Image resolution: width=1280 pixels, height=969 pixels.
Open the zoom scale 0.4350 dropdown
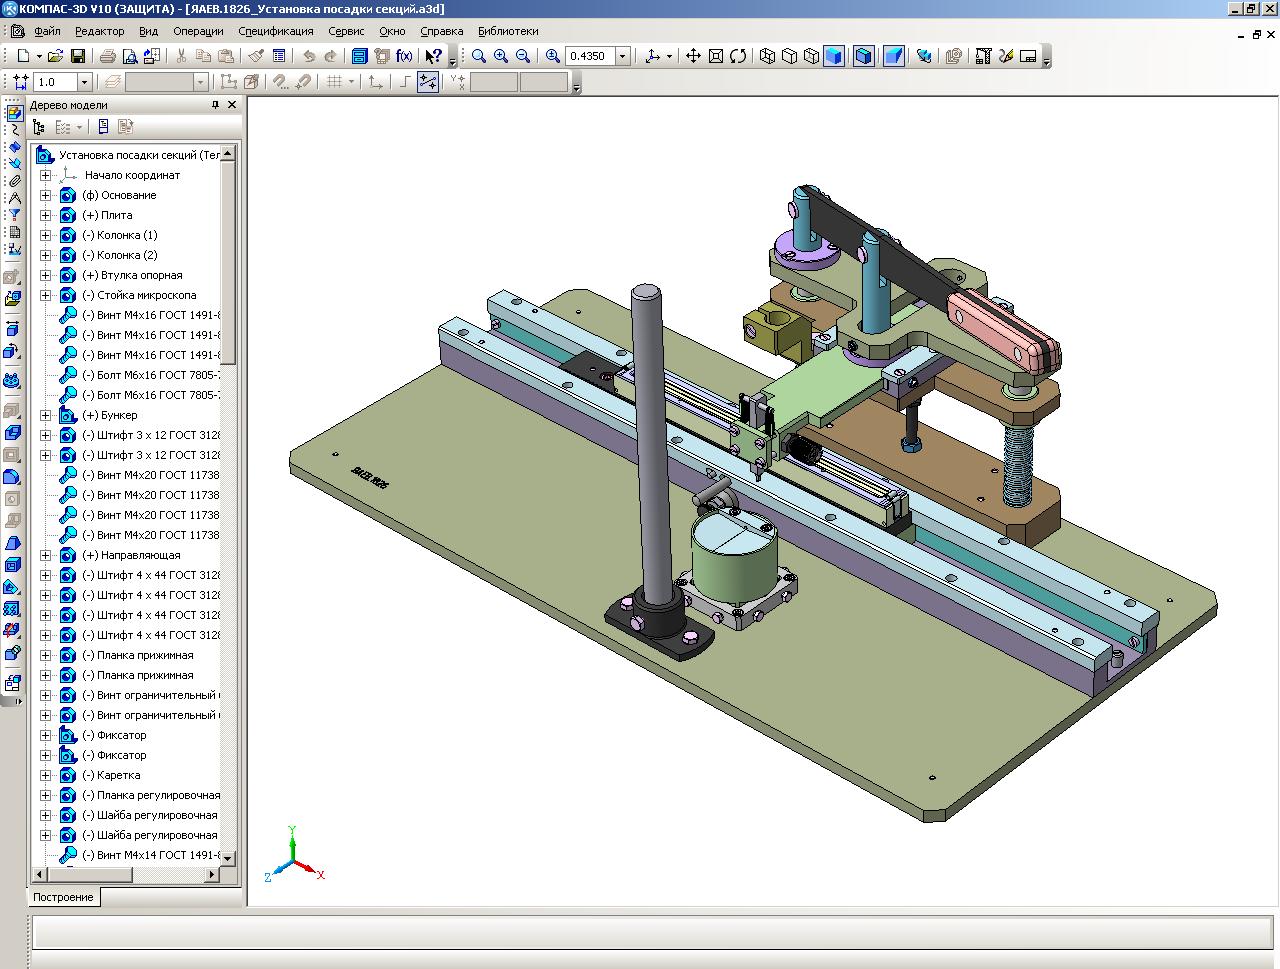[x=623, y=56]
